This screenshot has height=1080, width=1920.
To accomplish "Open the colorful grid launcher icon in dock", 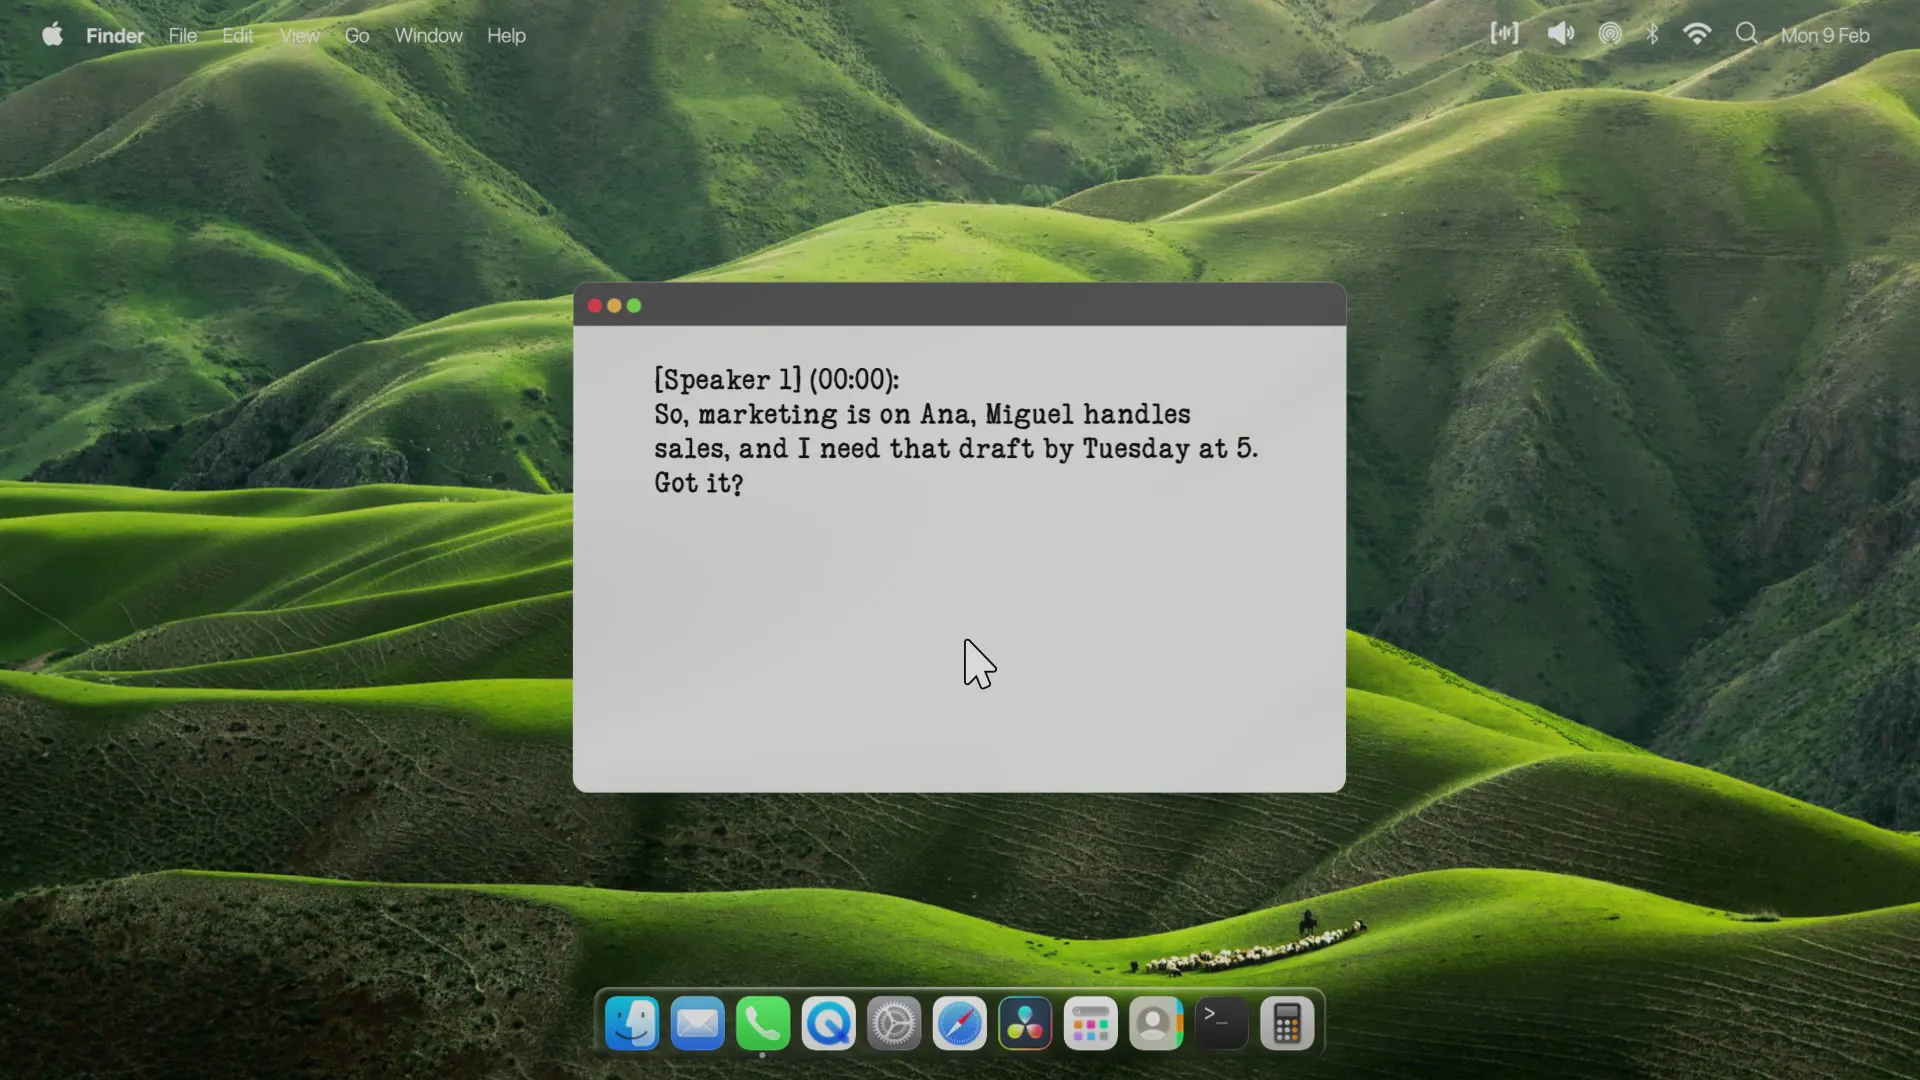I will (1091, 1023).
